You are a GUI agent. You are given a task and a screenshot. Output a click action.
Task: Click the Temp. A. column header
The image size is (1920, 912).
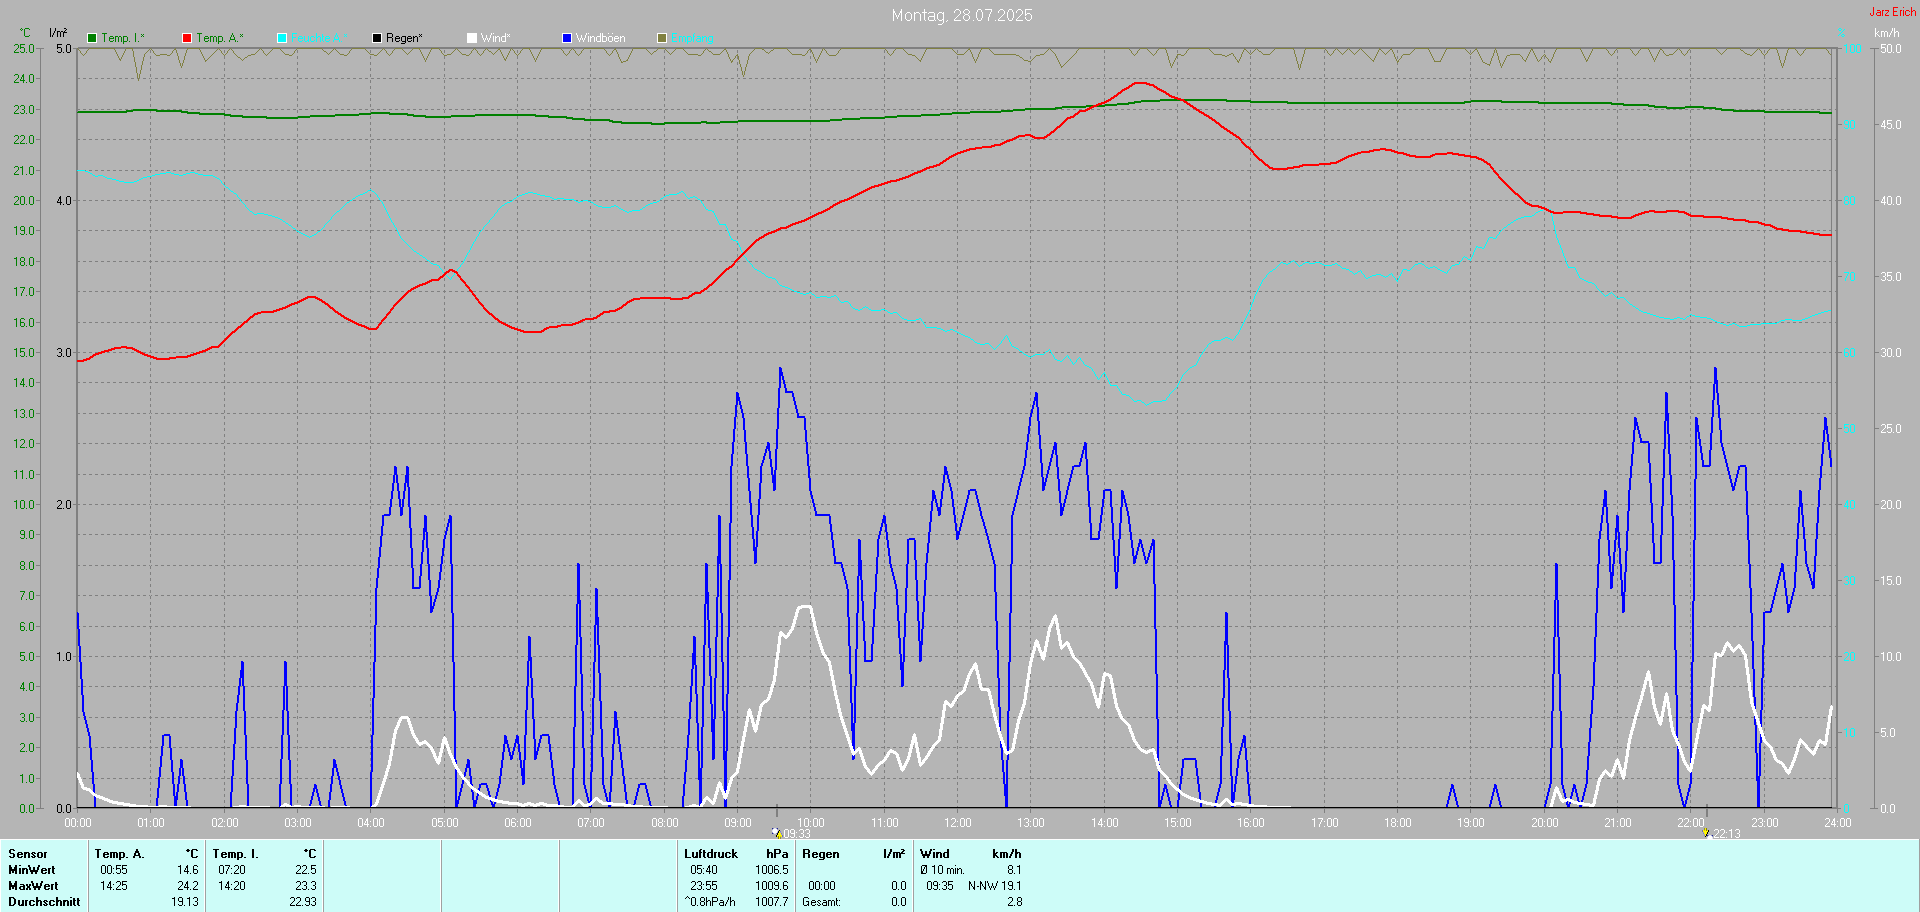coord(119,854)
